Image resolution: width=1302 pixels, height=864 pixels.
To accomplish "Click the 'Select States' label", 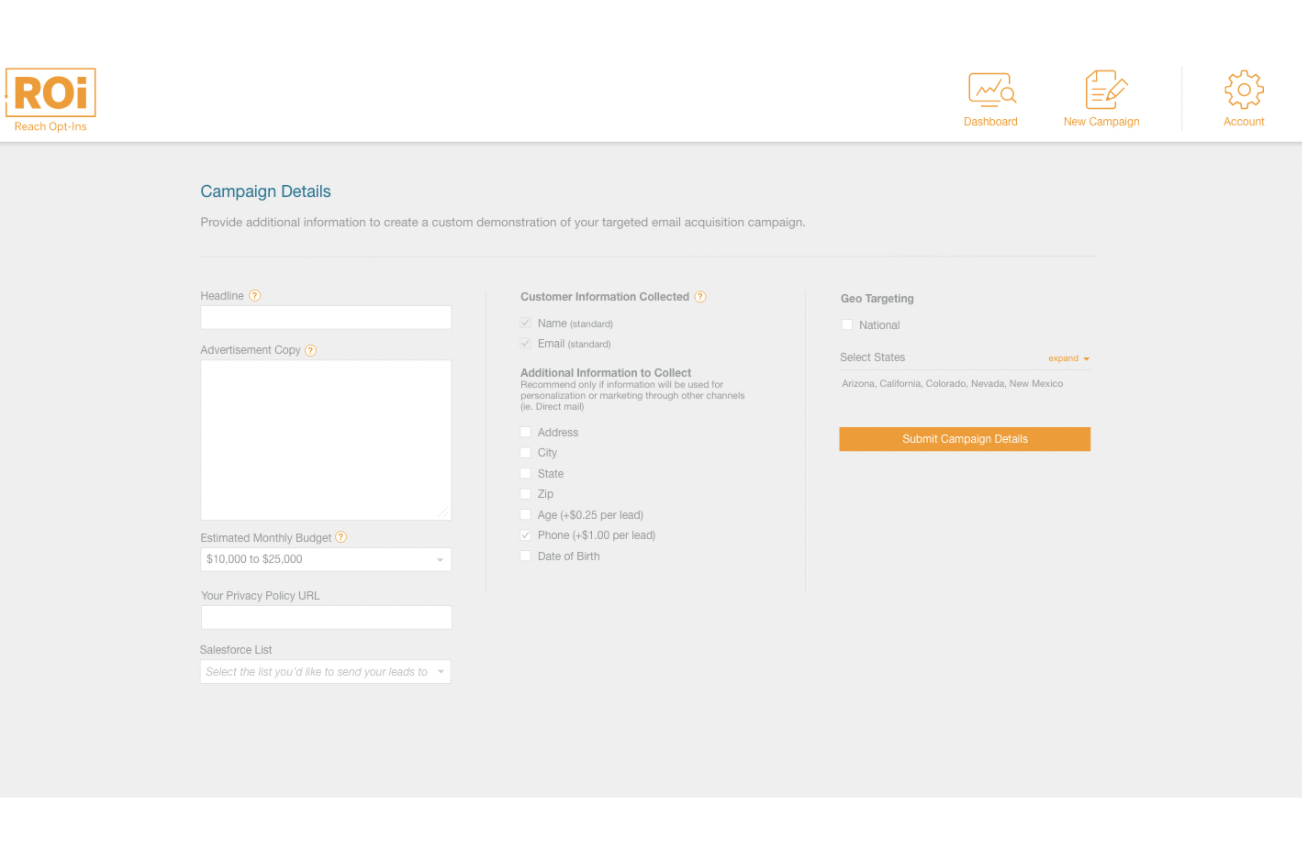I will 873,357.
